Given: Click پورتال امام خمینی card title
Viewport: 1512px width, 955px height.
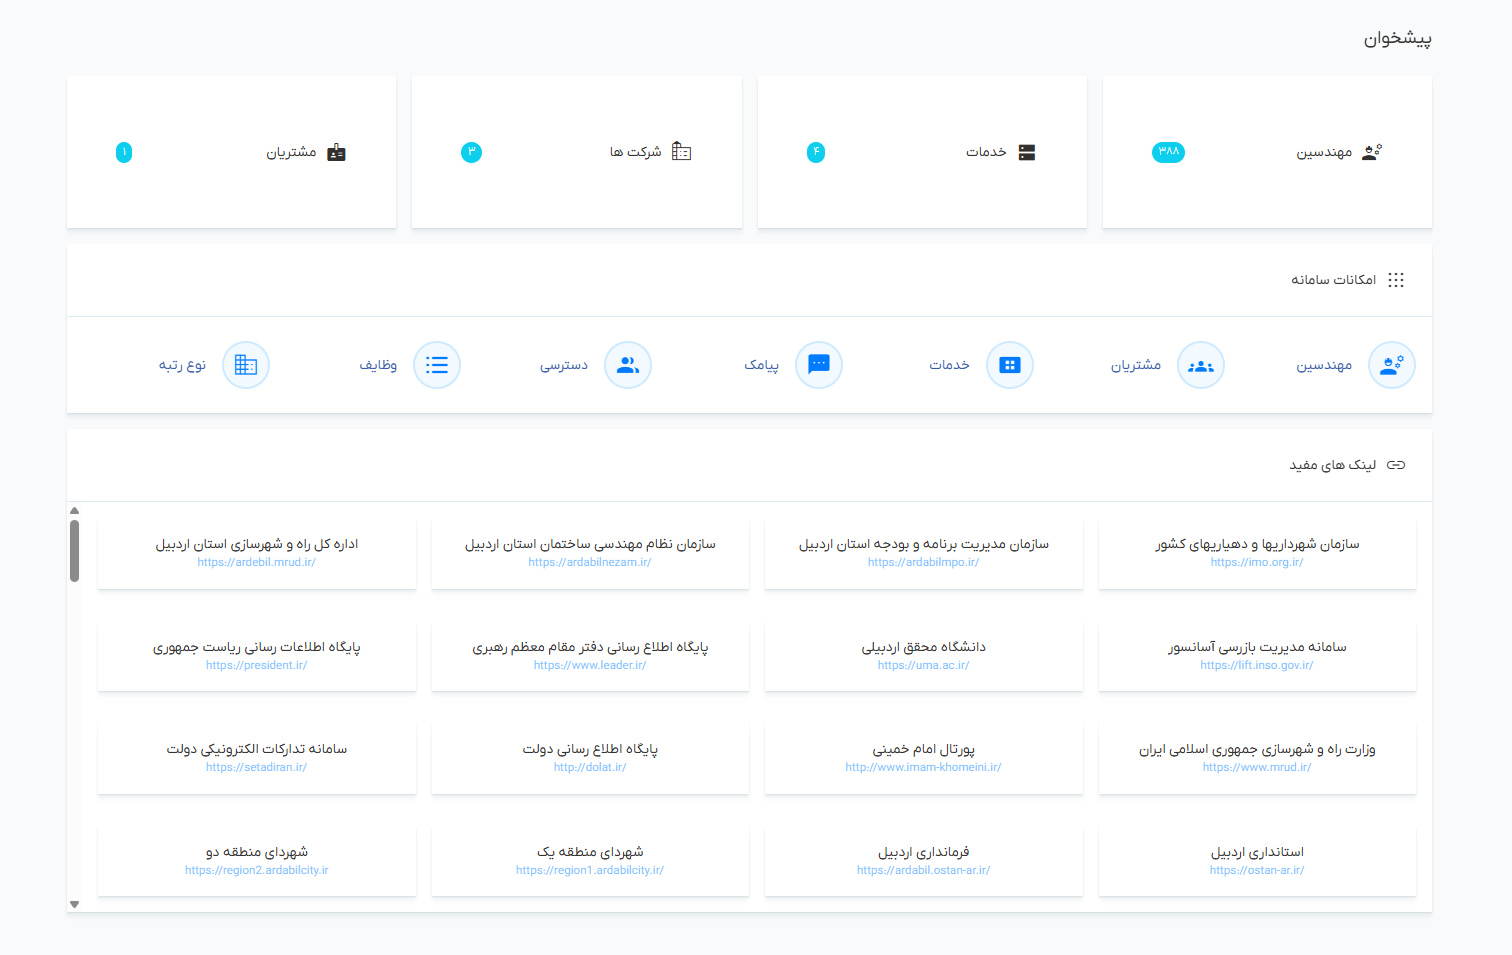Looking at the screenshot, I should click(x=923, y=749).
